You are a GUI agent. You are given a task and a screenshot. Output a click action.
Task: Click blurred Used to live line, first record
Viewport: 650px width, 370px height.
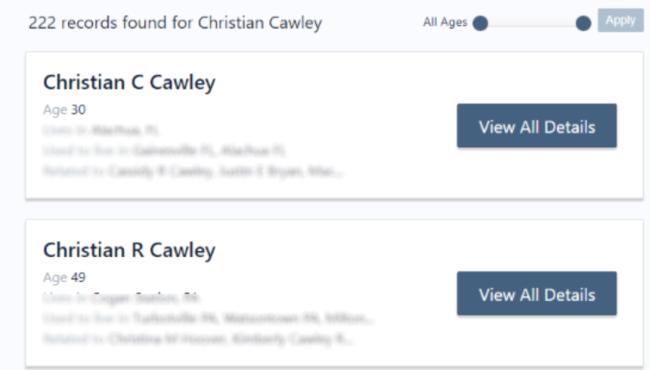click(x=164, y=150)
